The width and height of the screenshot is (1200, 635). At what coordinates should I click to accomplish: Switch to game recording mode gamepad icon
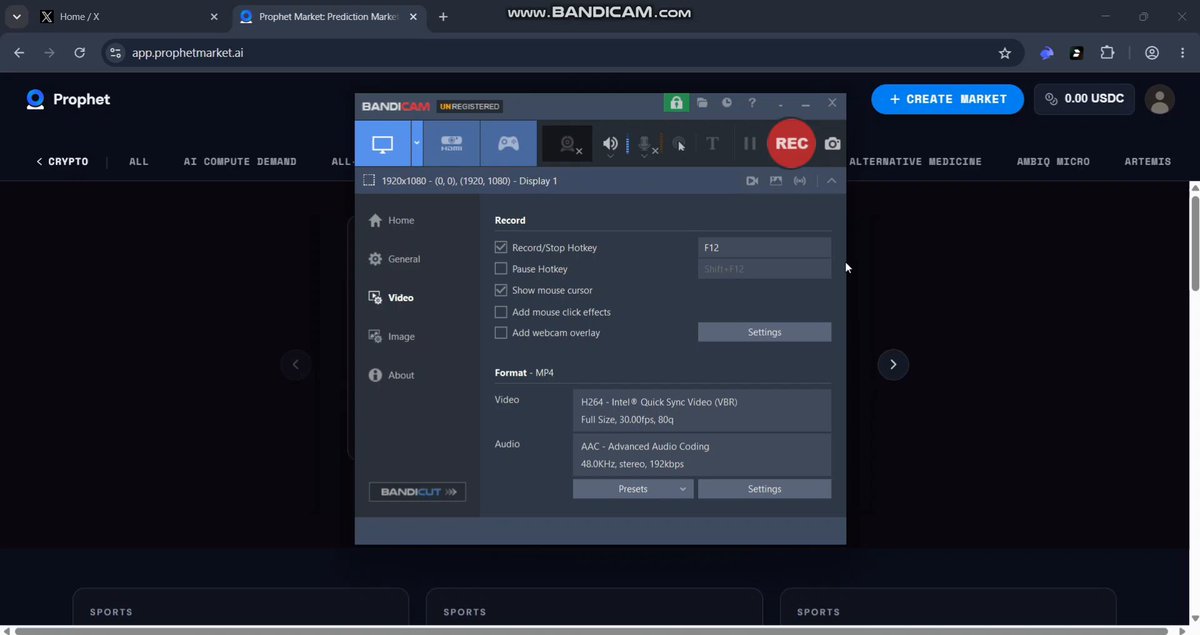pyautogui.click(x=509, y=144)
